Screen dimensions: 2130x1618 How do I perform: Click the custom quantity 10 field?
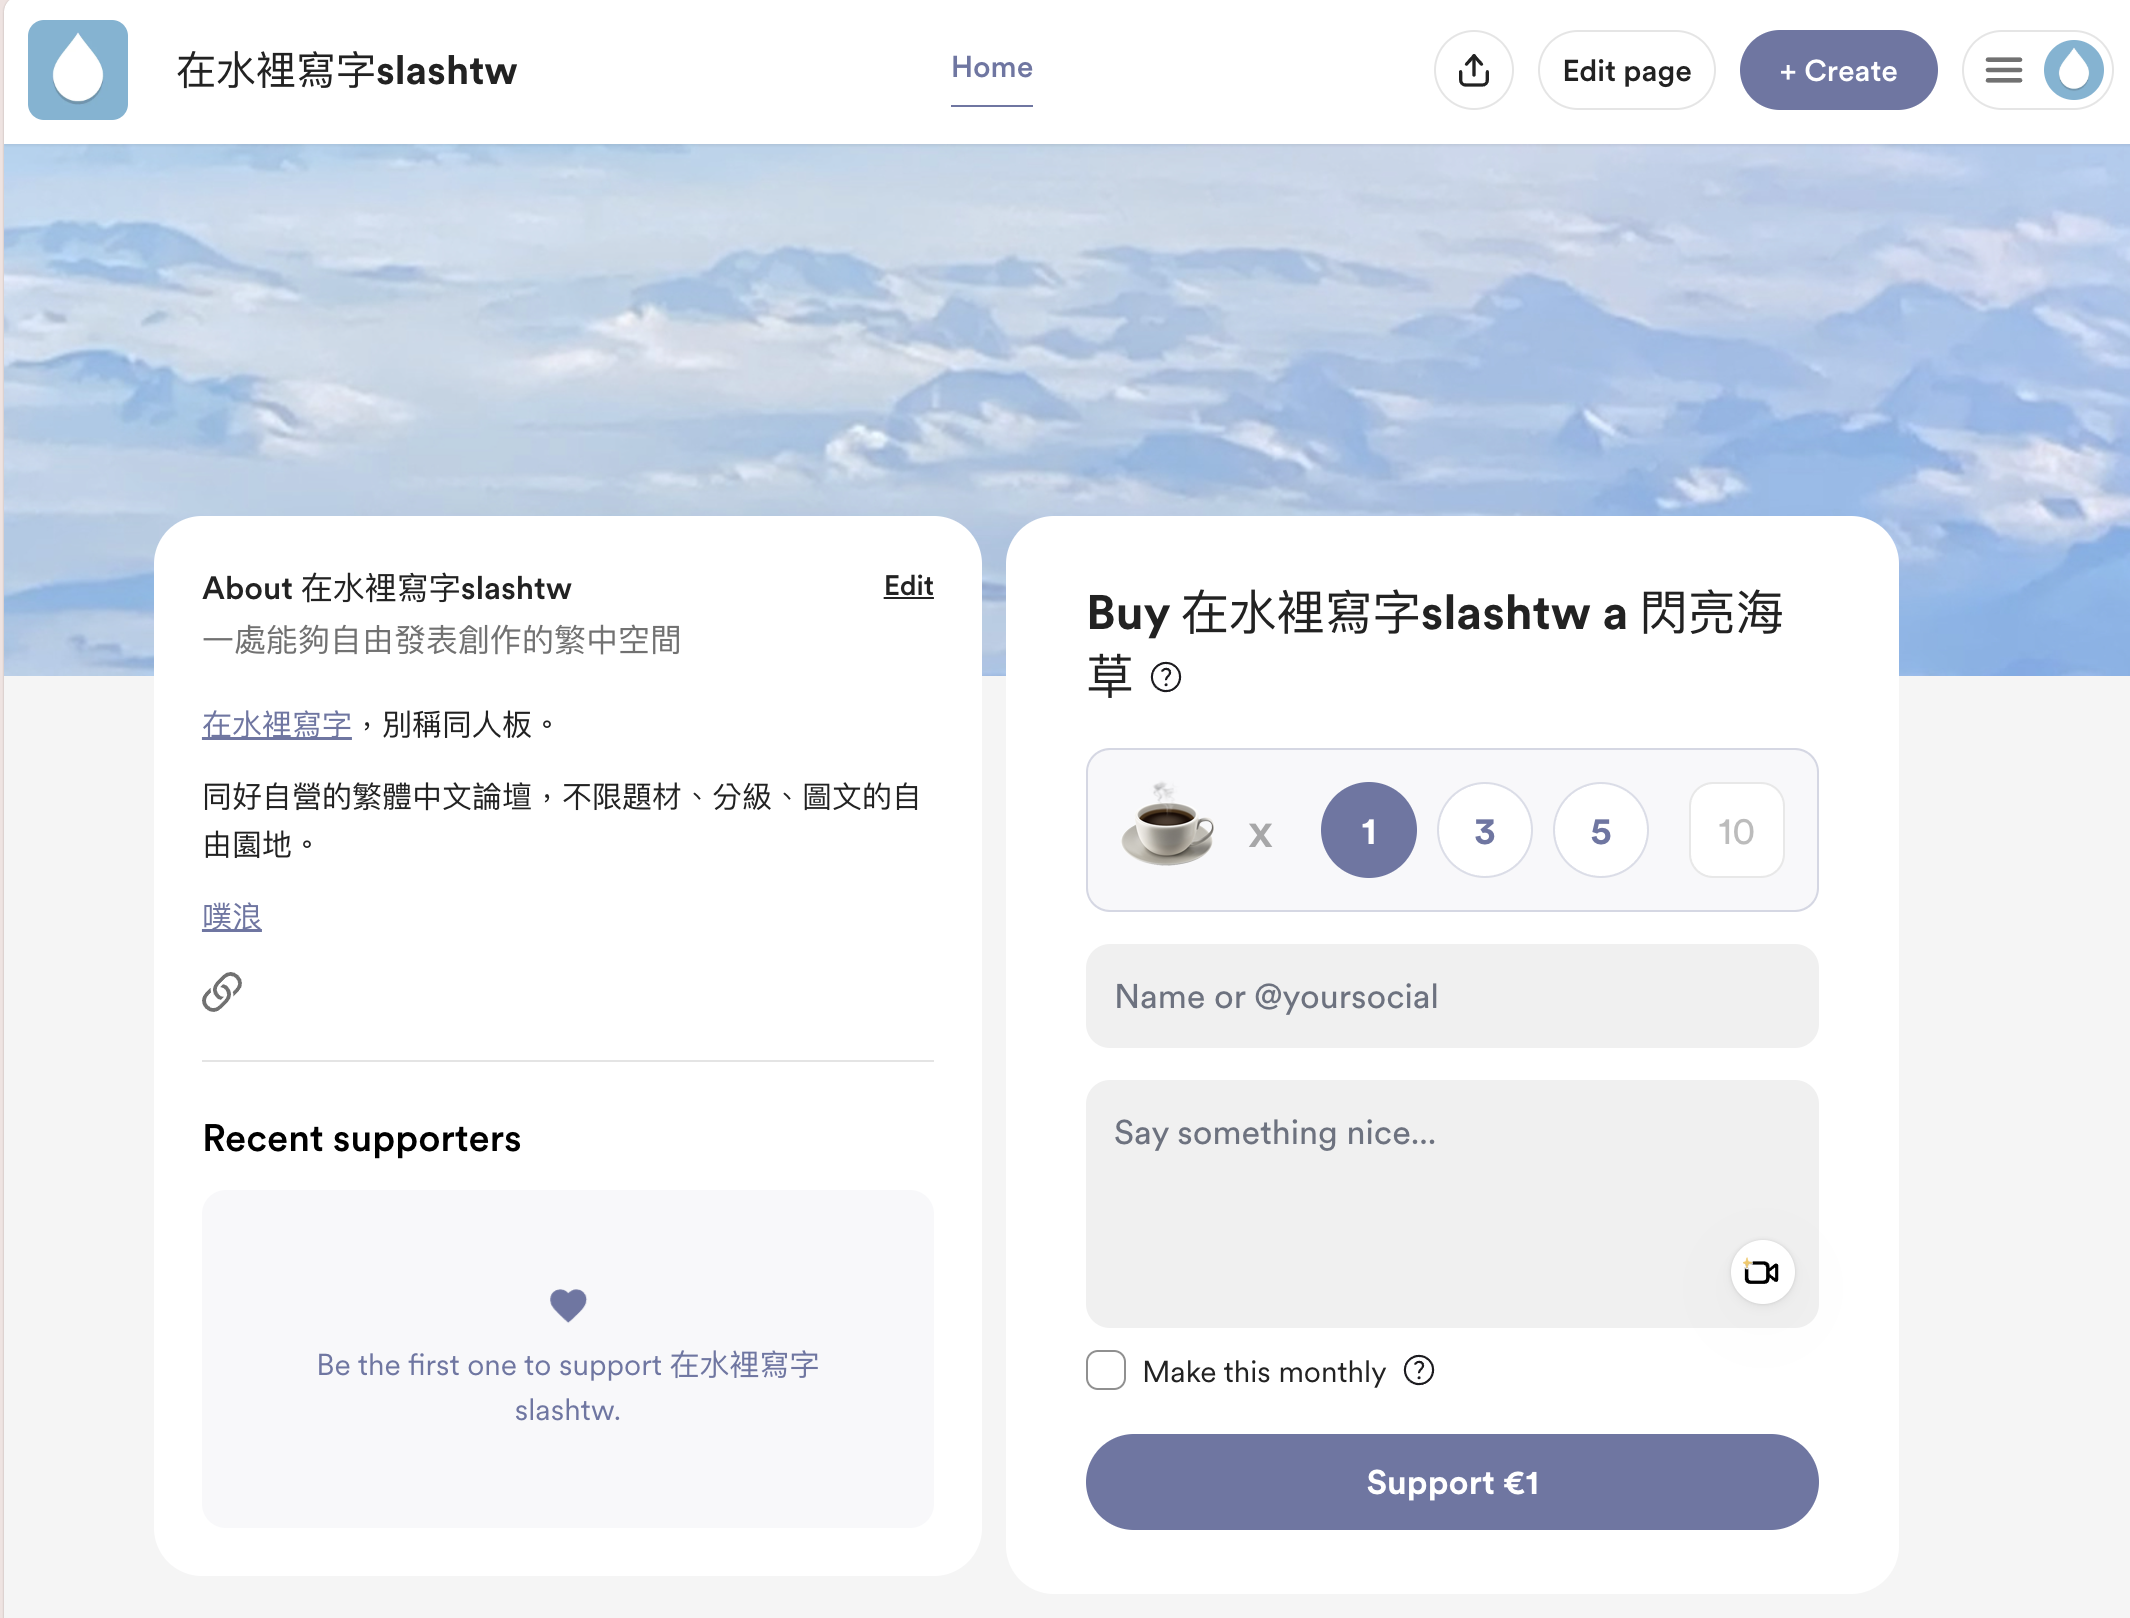tap(1736, 830)
